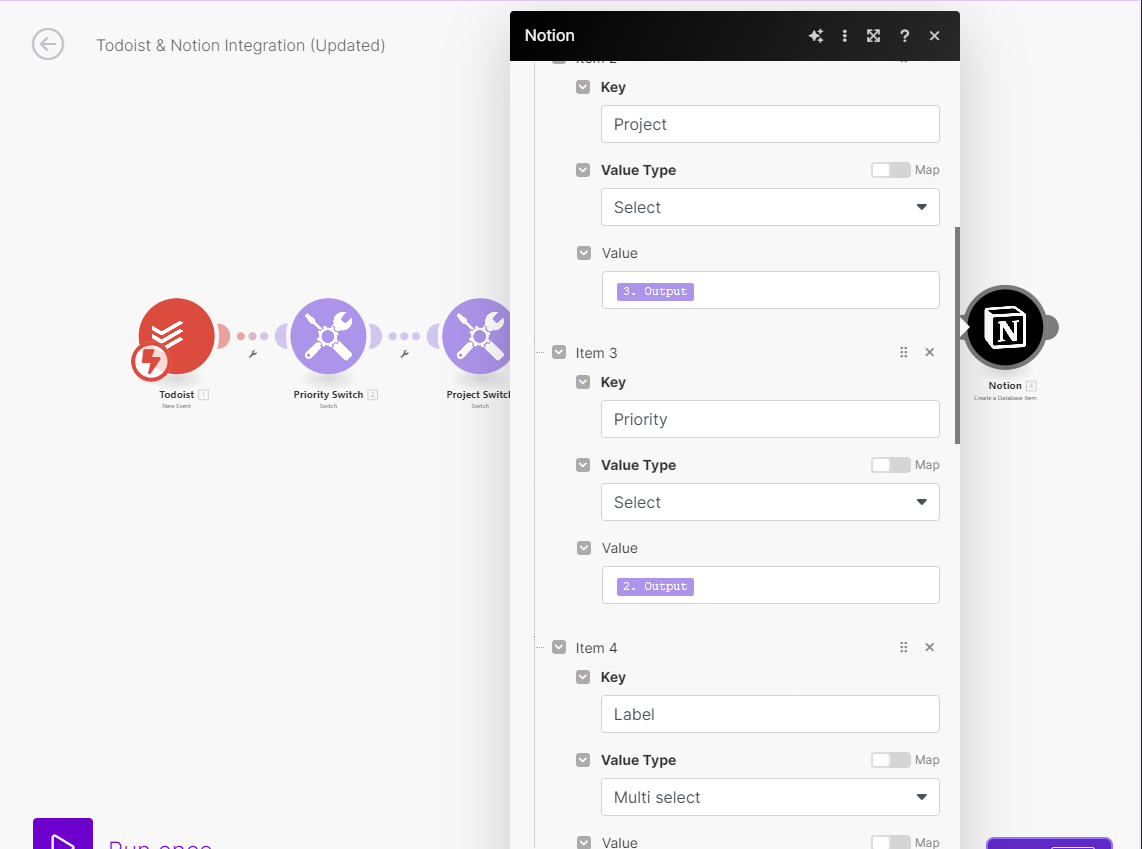This screenshot has width=1142, height=849.
Task: Open the Value Type dropdown for Item 3
Action: point(770,502)
